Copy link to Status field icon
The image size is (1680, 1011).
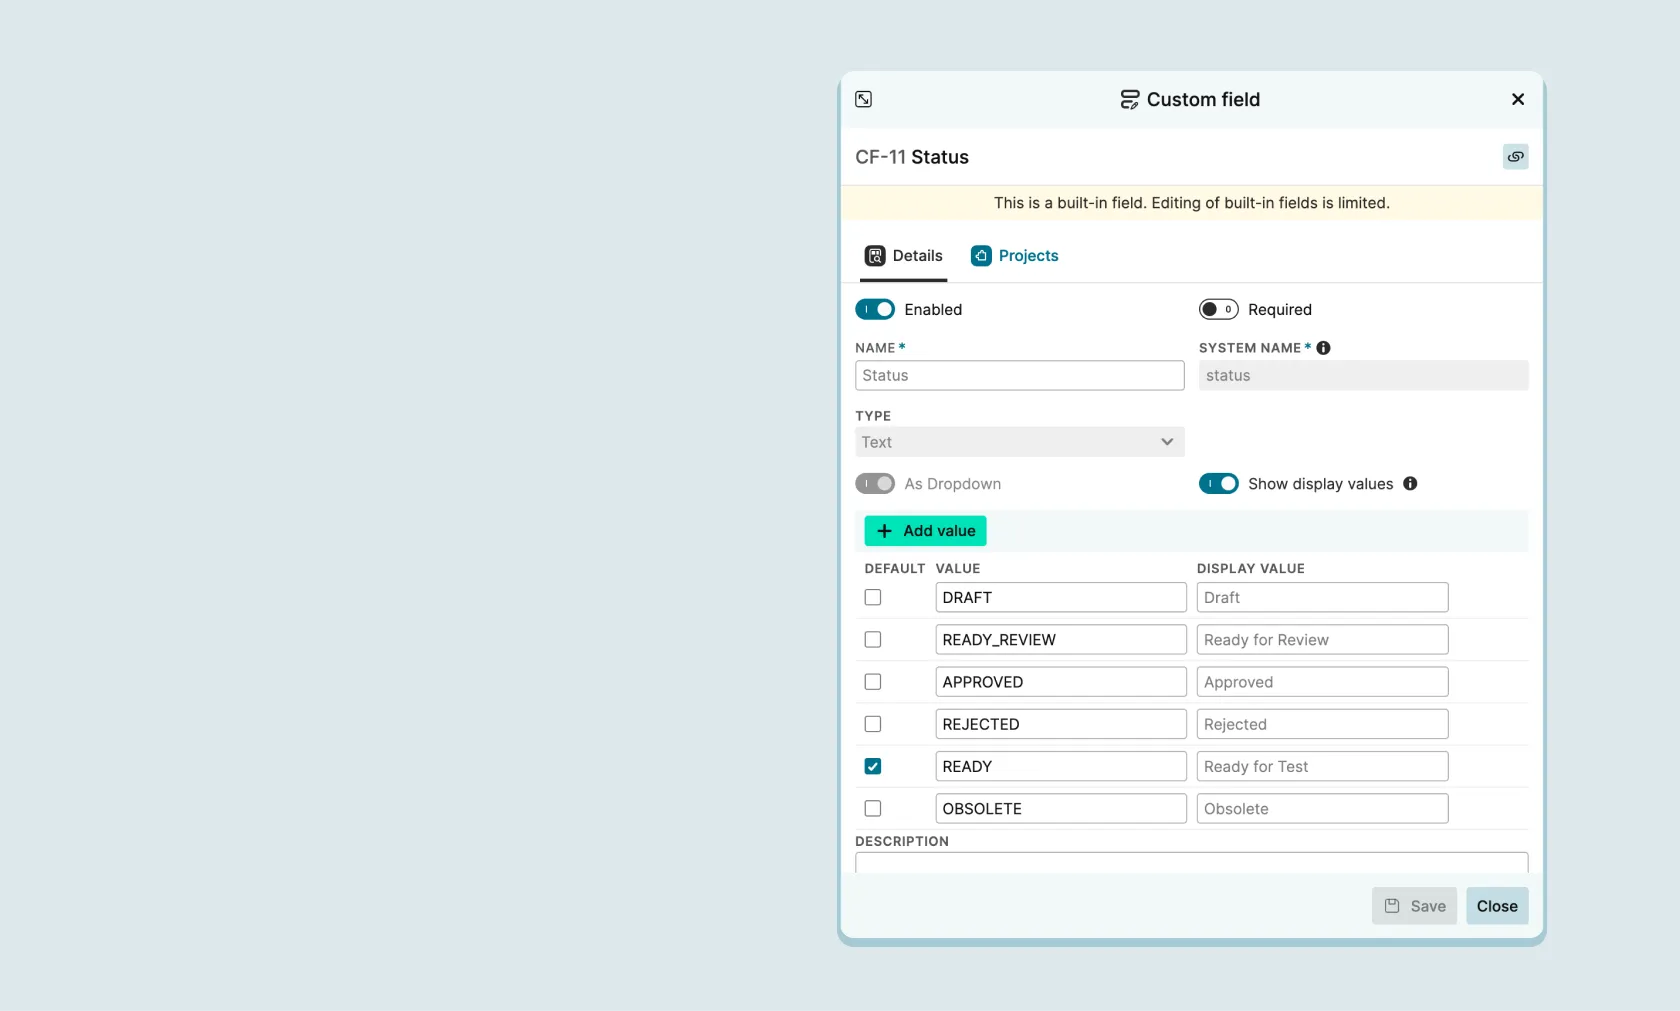pos(1515,157)
